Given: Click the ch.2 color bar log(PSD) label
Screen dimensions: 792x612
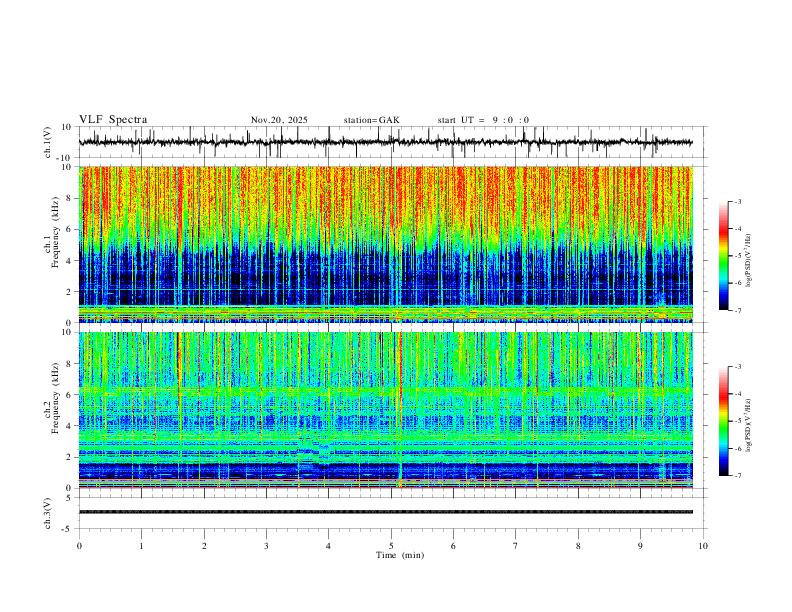Looking at the screenshot, I should coord(749,425).
